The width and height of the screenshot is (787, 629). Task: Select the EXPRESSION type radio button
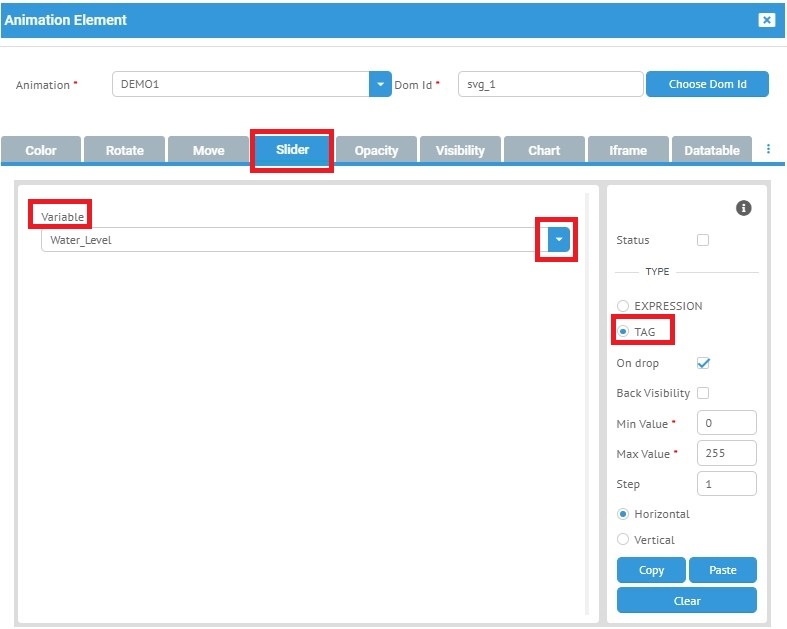624,306
